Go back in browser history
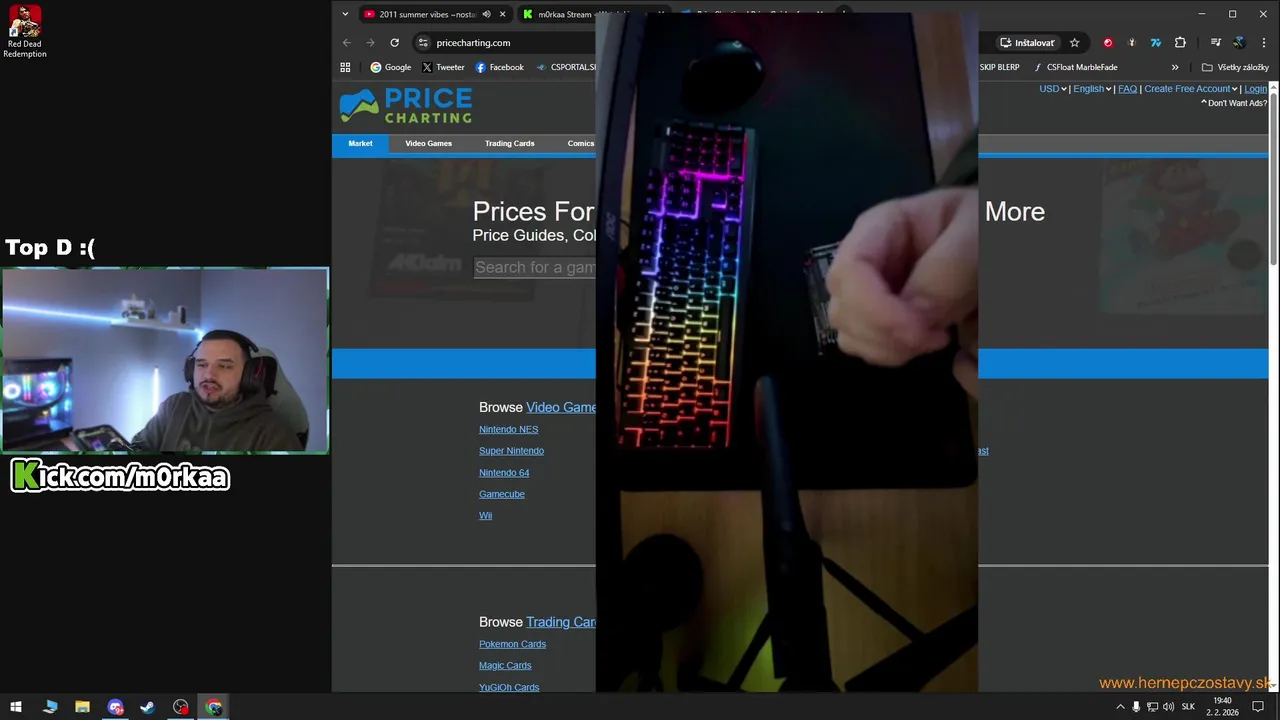The image size is (1280, 720). [x=347, y=43]
